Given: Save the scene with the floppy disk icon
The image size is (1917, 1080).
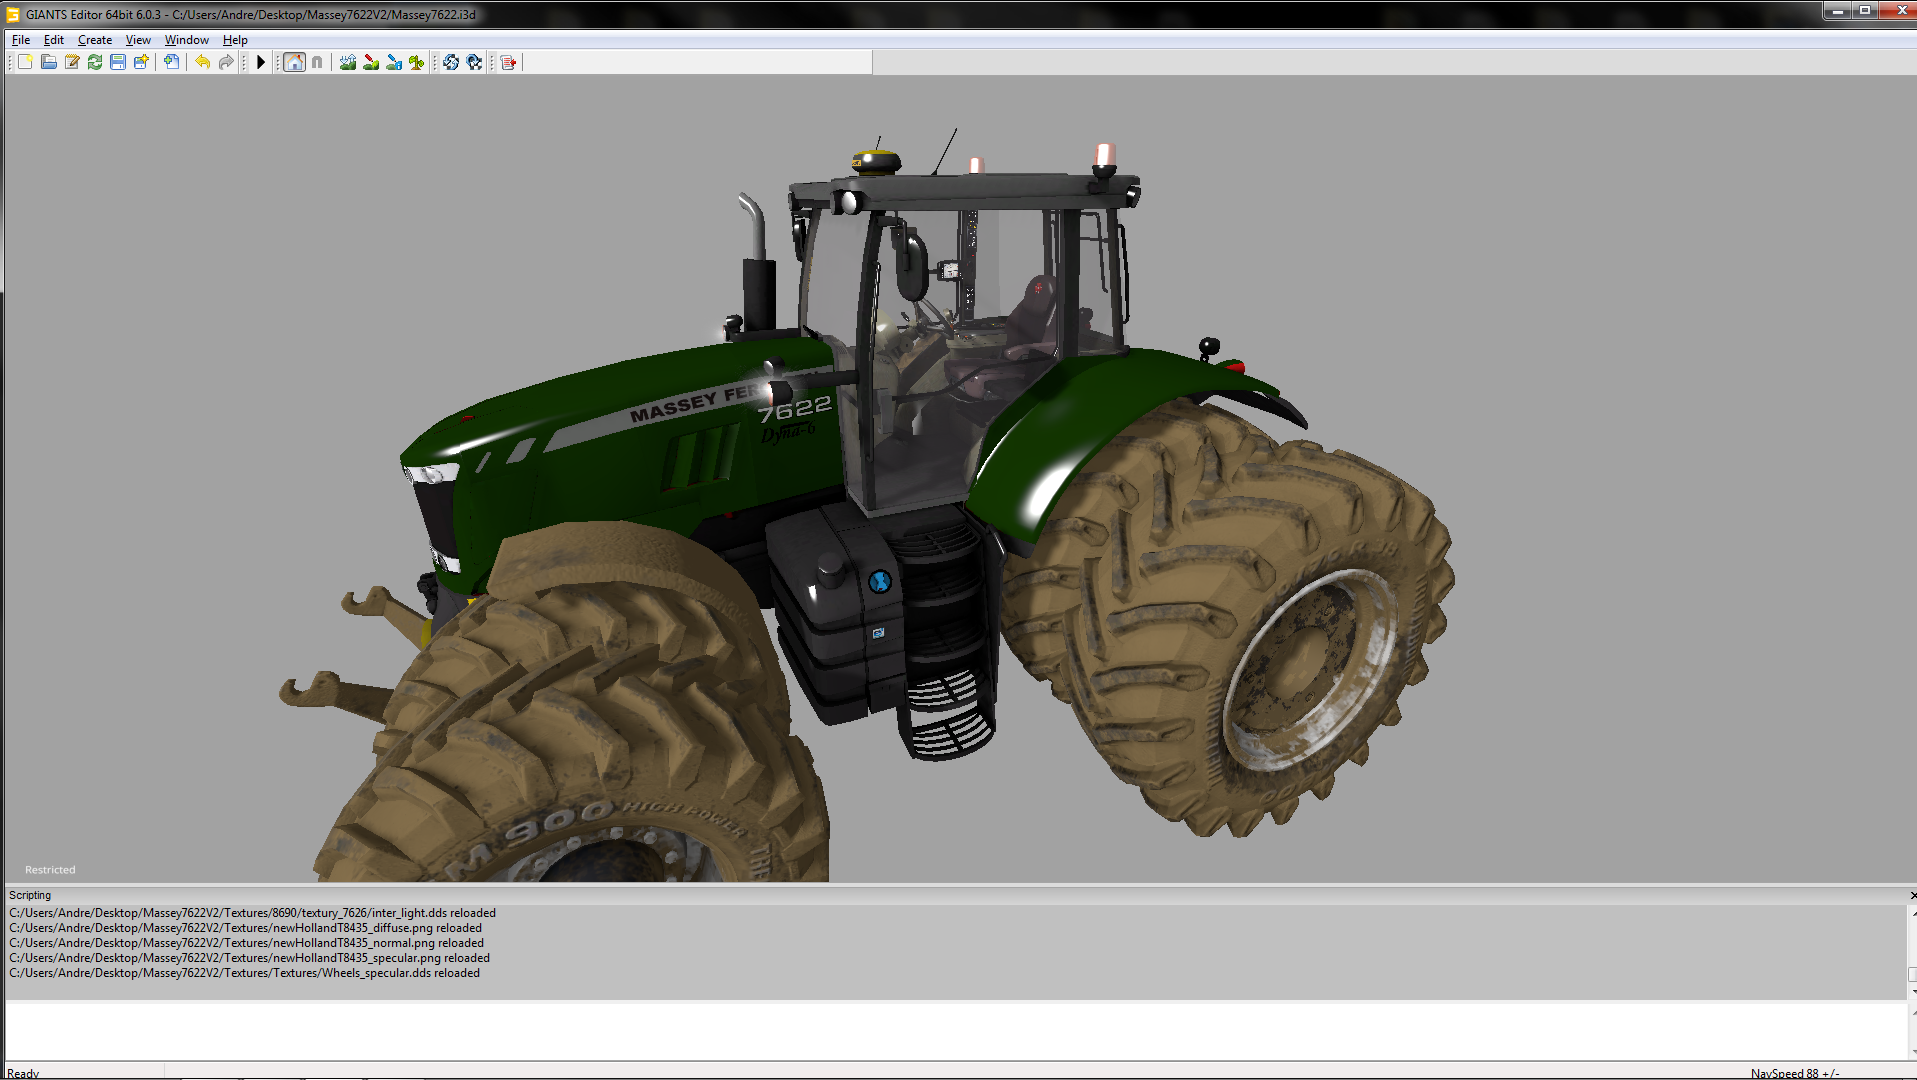Looking at the screenshot, I should click(x=118, y=62).
